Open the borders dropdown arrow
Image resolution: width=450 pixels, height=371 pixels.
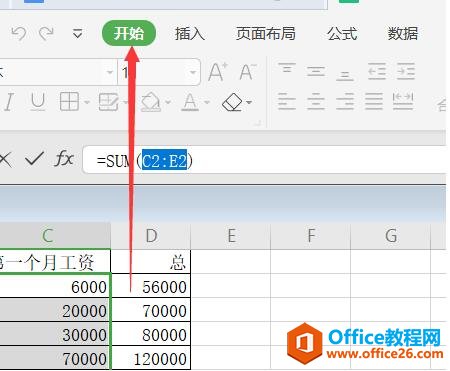(87, 102)
